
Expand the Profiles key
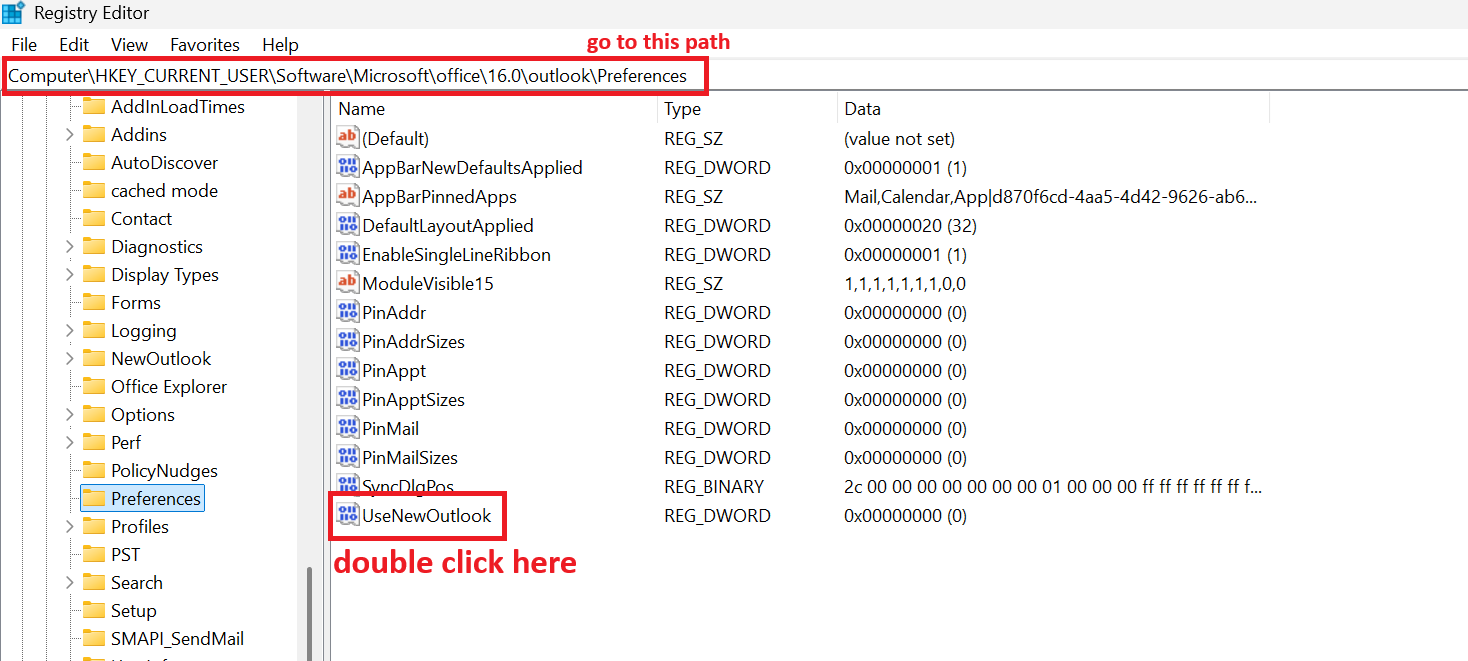point(69,526)
